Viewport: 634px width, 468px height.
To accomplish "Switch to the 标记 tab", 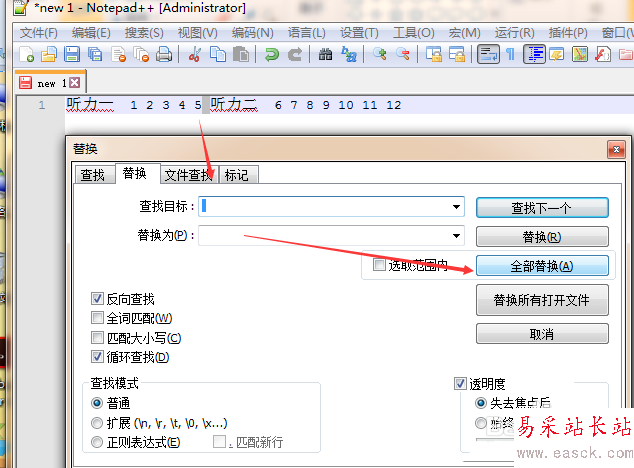I will coord(237,175).
